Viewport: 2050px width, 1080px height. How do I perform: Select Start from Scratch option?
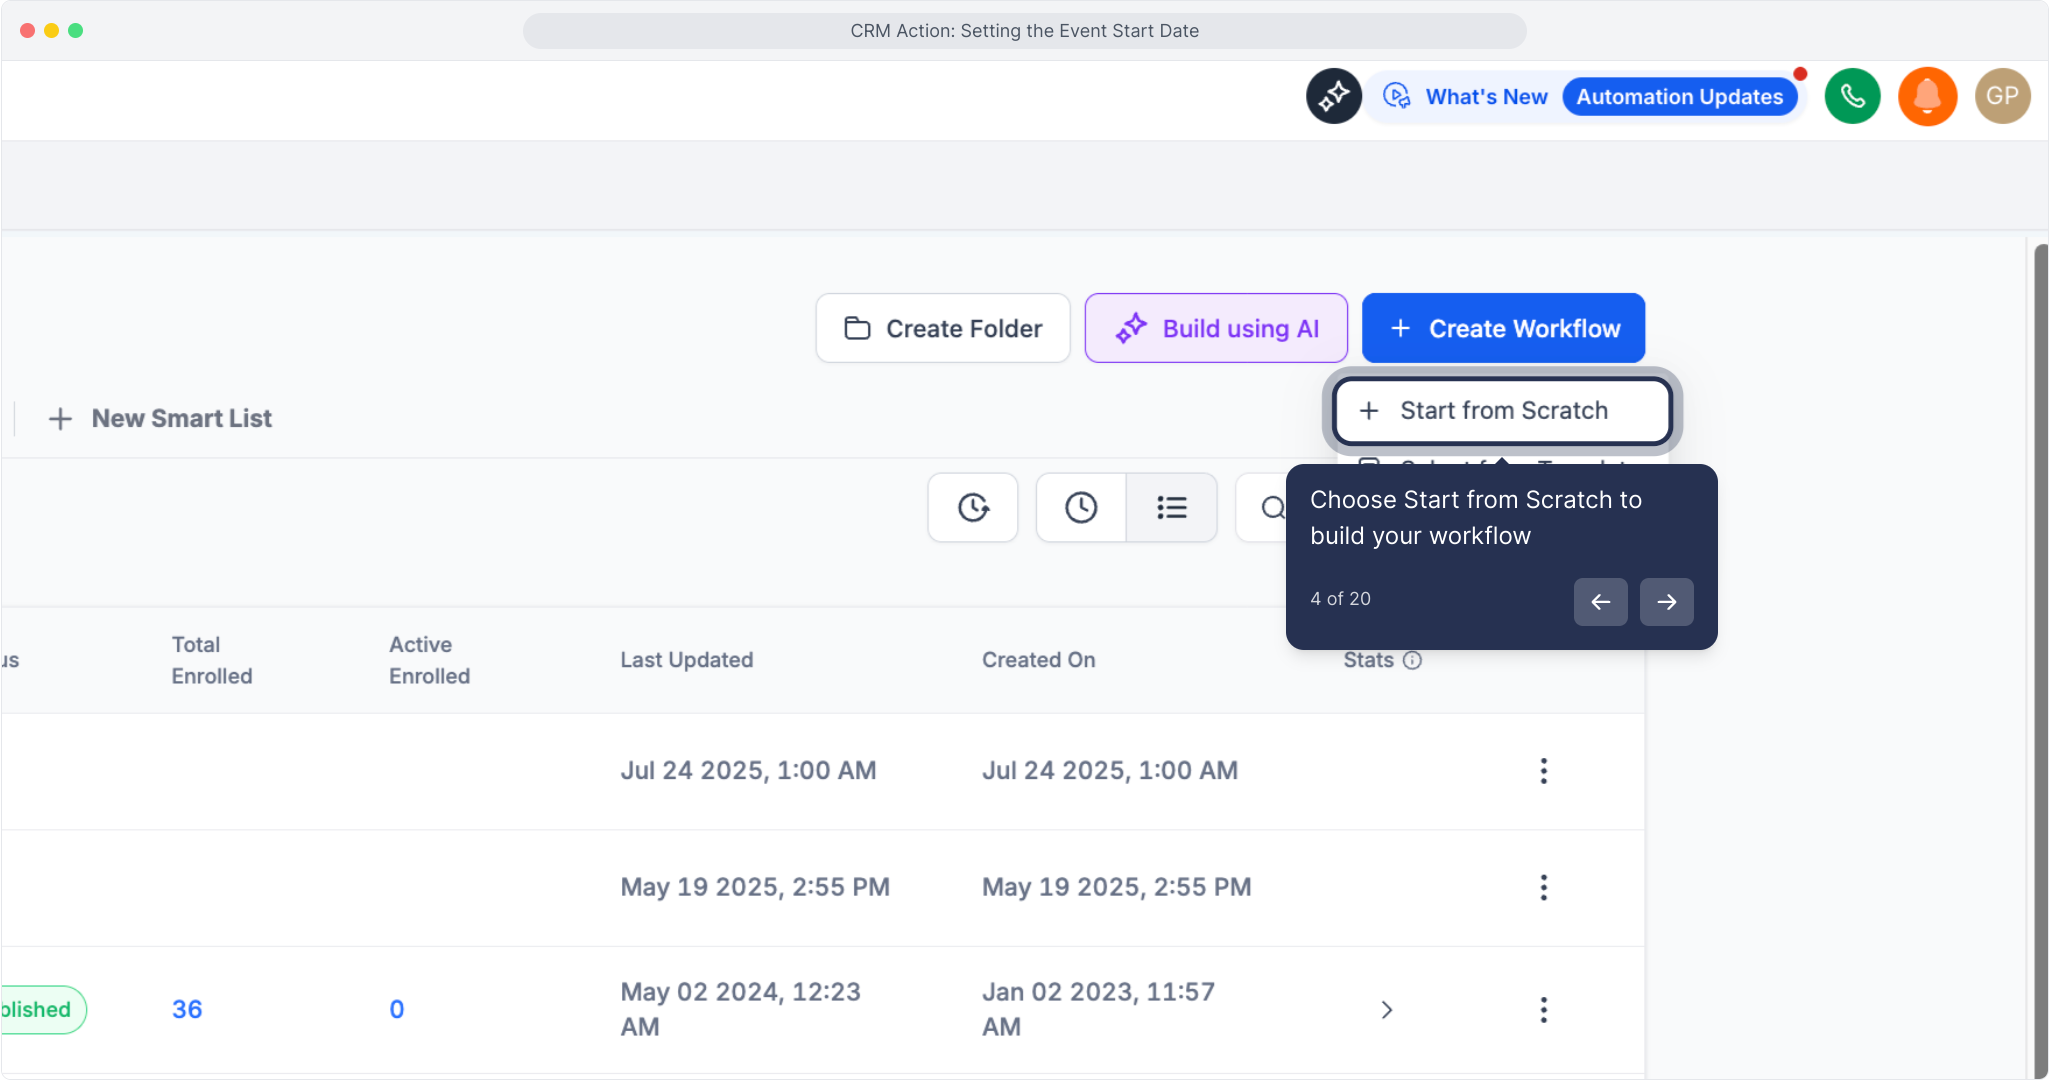(x=1502, y=411)
